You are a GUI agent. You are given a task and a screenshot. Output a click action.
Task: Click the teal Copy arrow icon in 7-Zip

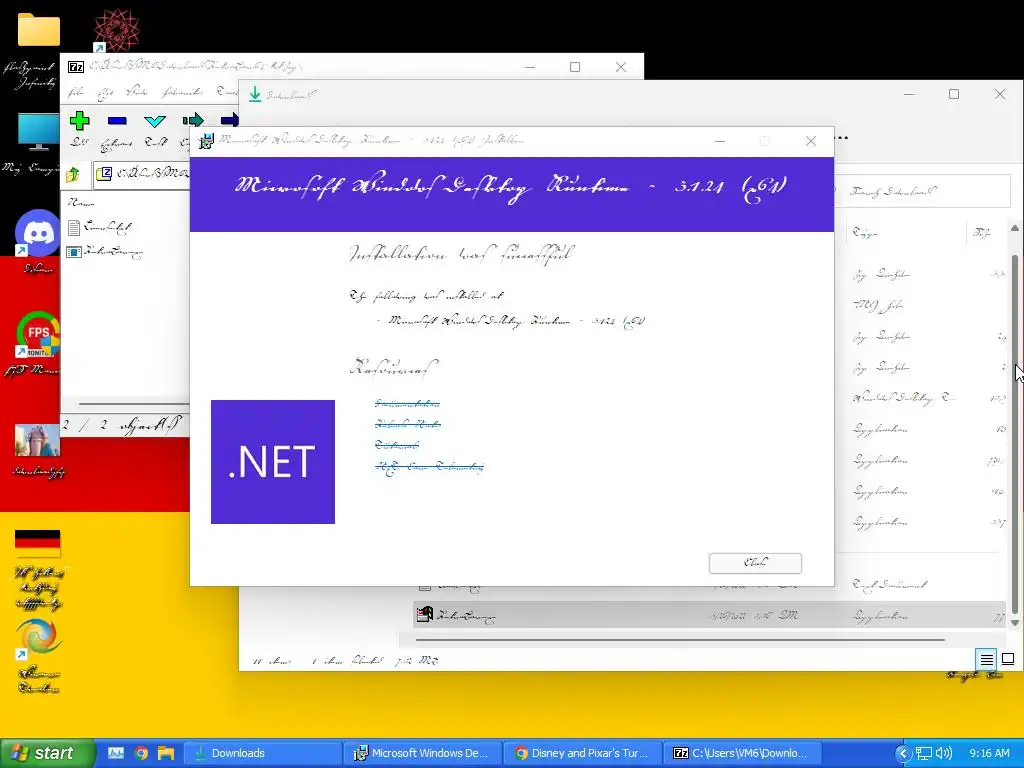(x=193, y=120)
